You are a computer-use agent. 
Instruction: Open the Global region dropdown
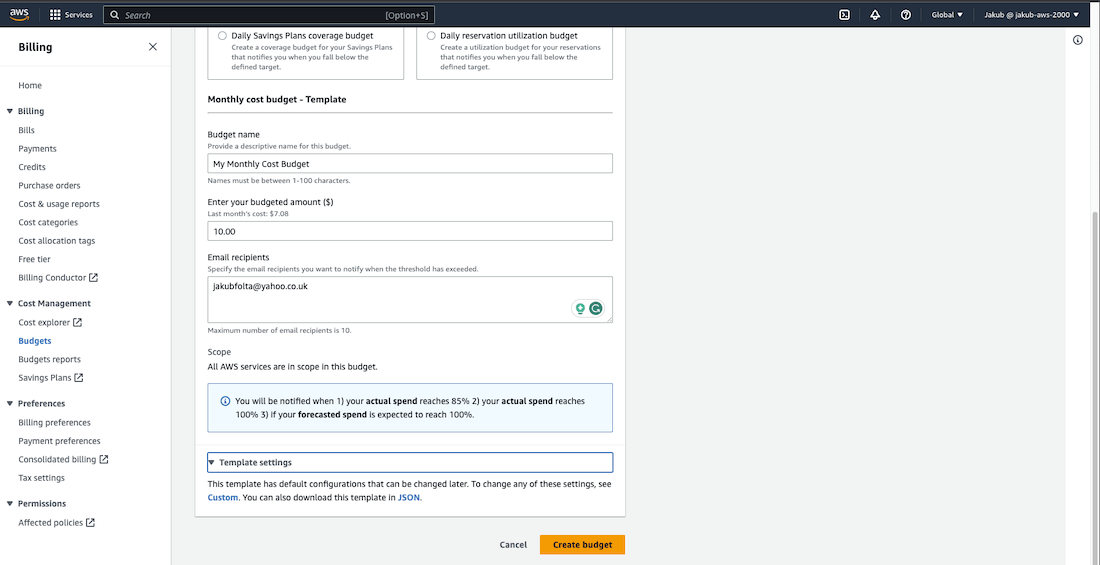click(x=947, y=15)
